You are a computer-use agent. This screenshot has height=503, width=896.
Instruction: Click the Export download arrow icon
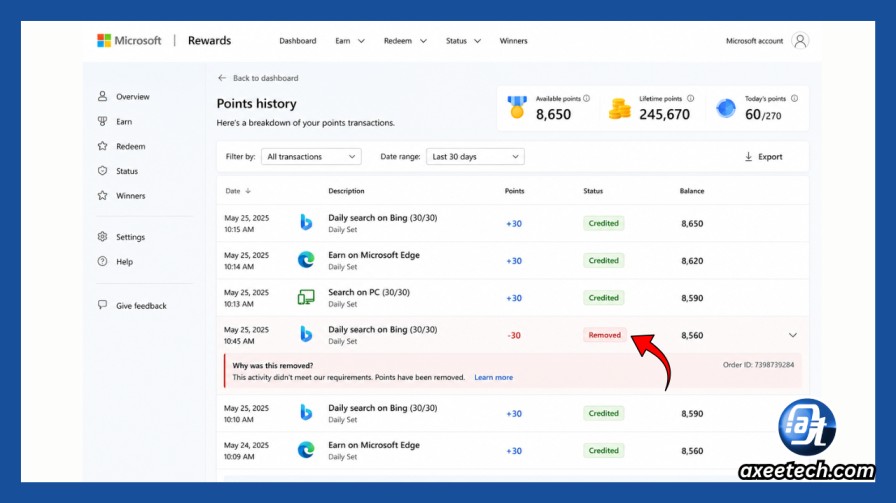click(749, 157)
